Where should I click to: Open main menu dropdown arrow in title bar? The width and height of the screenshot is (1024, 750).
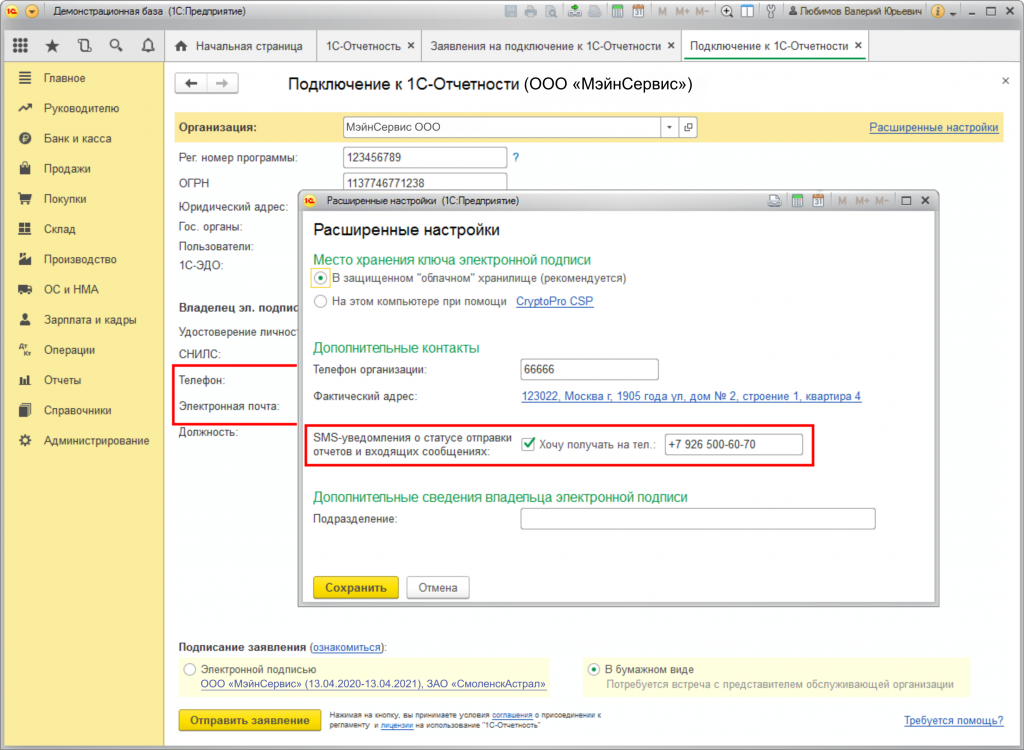[33, 12]
